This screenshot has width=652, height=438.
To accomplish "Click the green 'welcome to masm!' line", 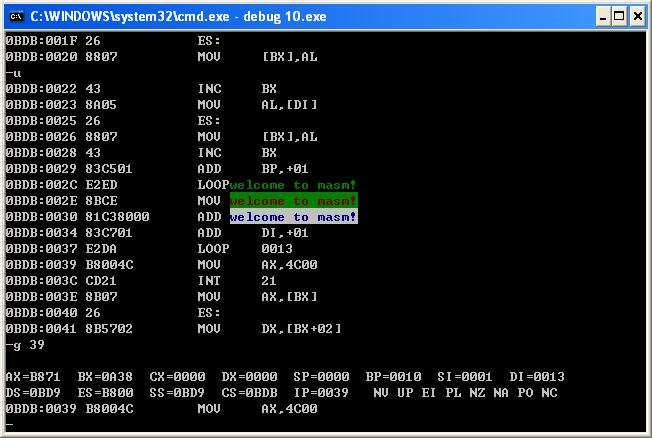I will pyautogui.click(x=293, y=185).
